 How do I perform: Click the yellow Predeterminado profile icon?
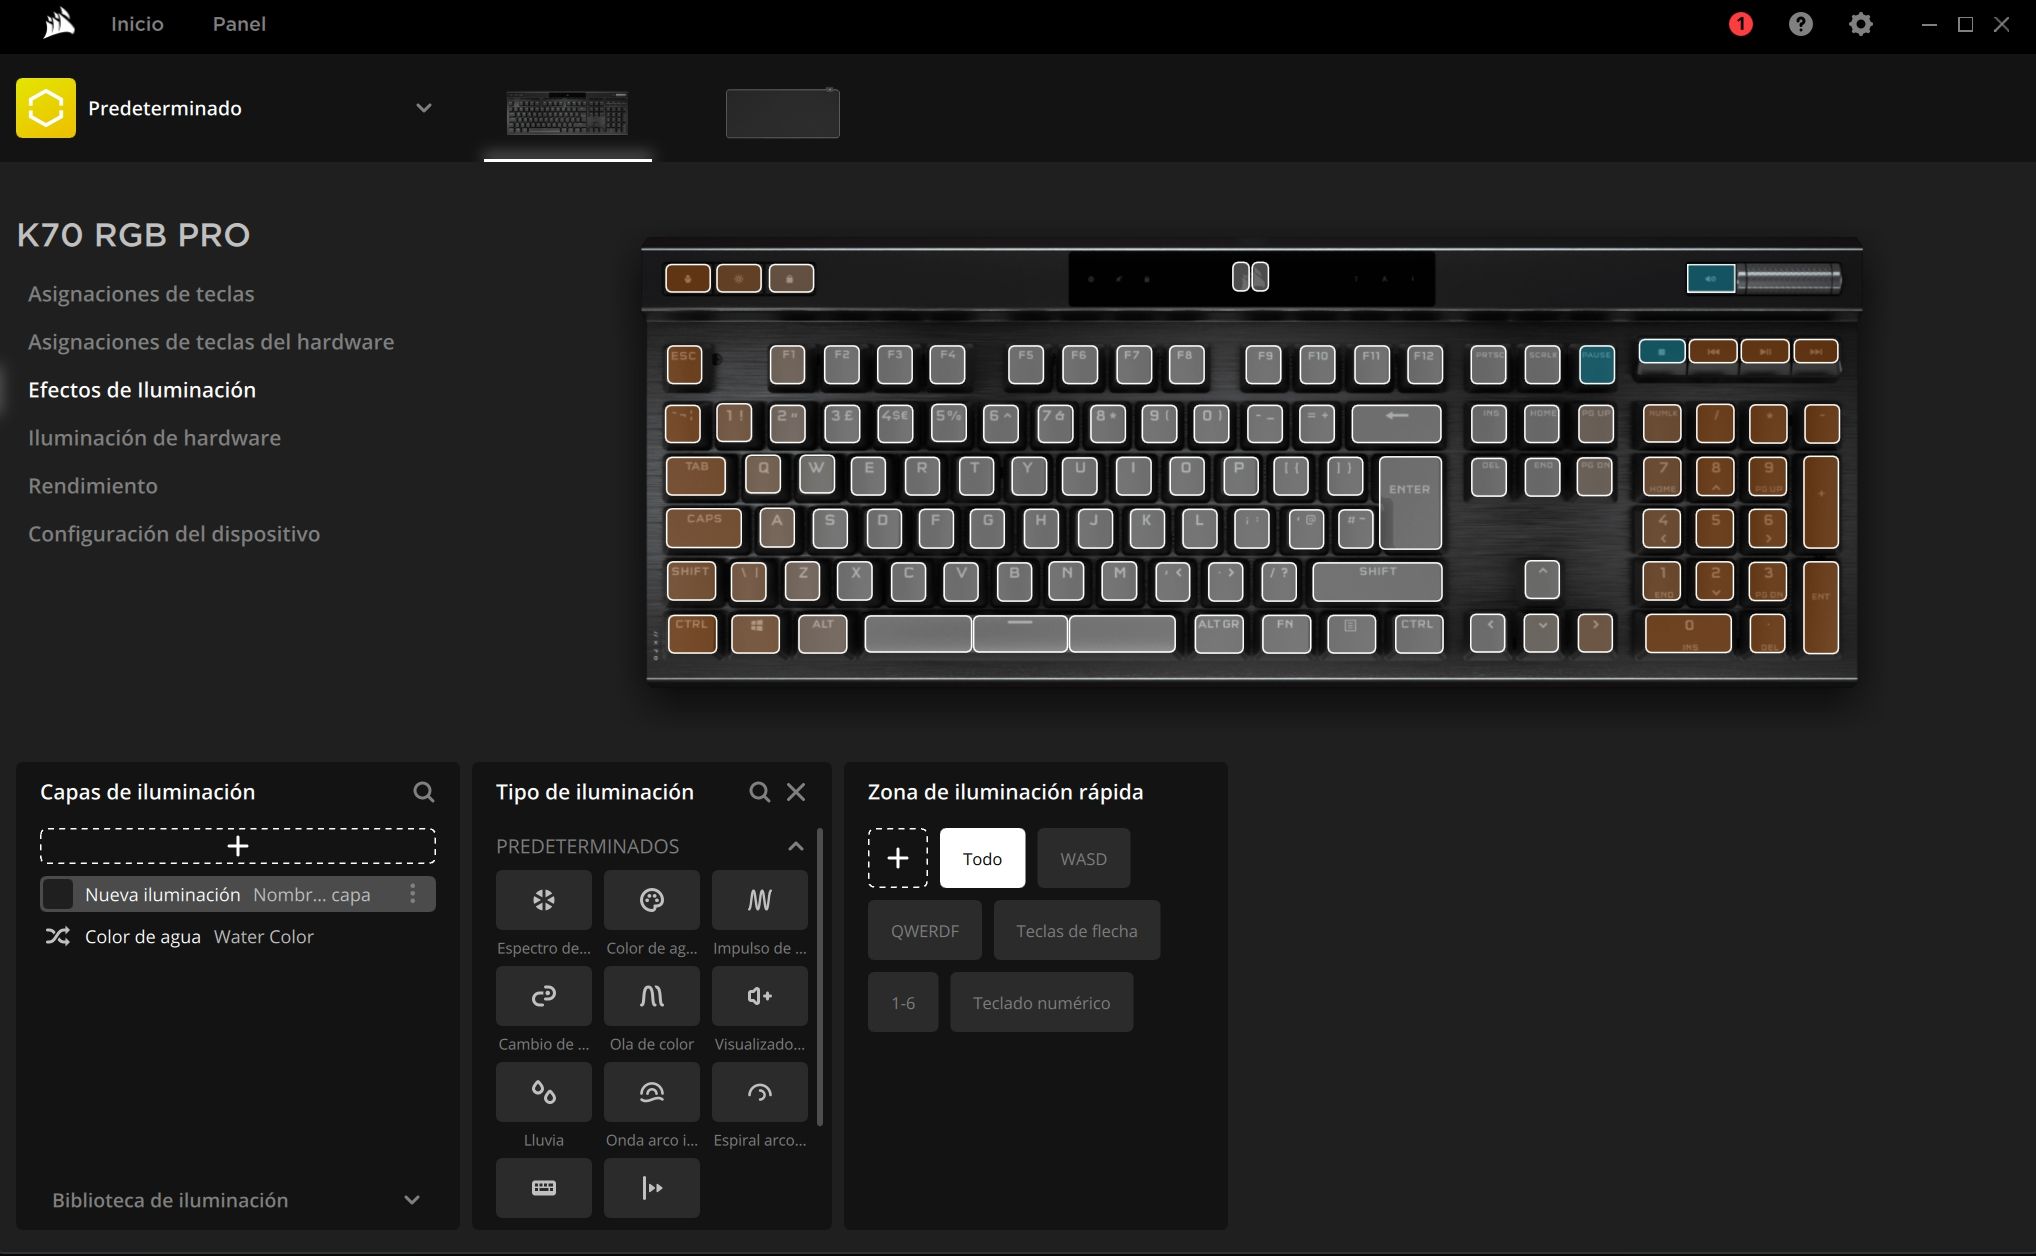pyautogui.click(x=46, y=108)
